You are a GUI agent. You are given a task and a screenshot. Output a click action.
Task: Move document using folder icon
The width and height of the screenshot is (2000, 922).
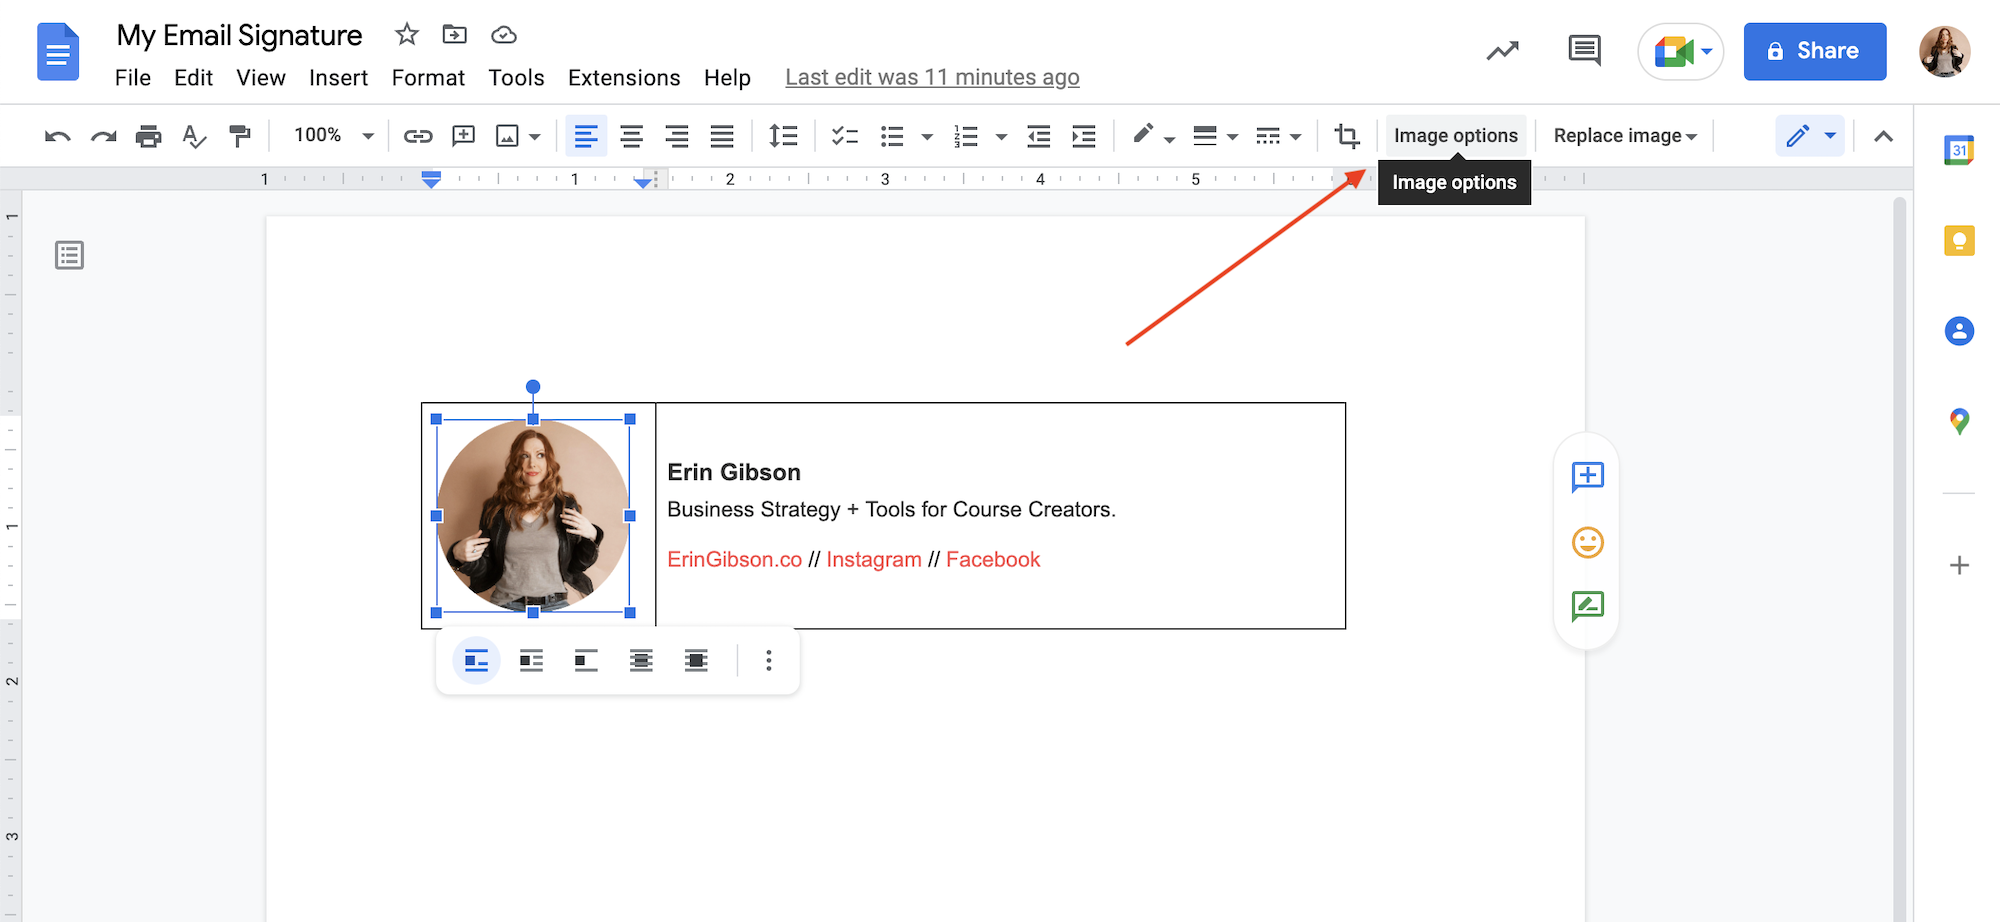click(455, 35)
